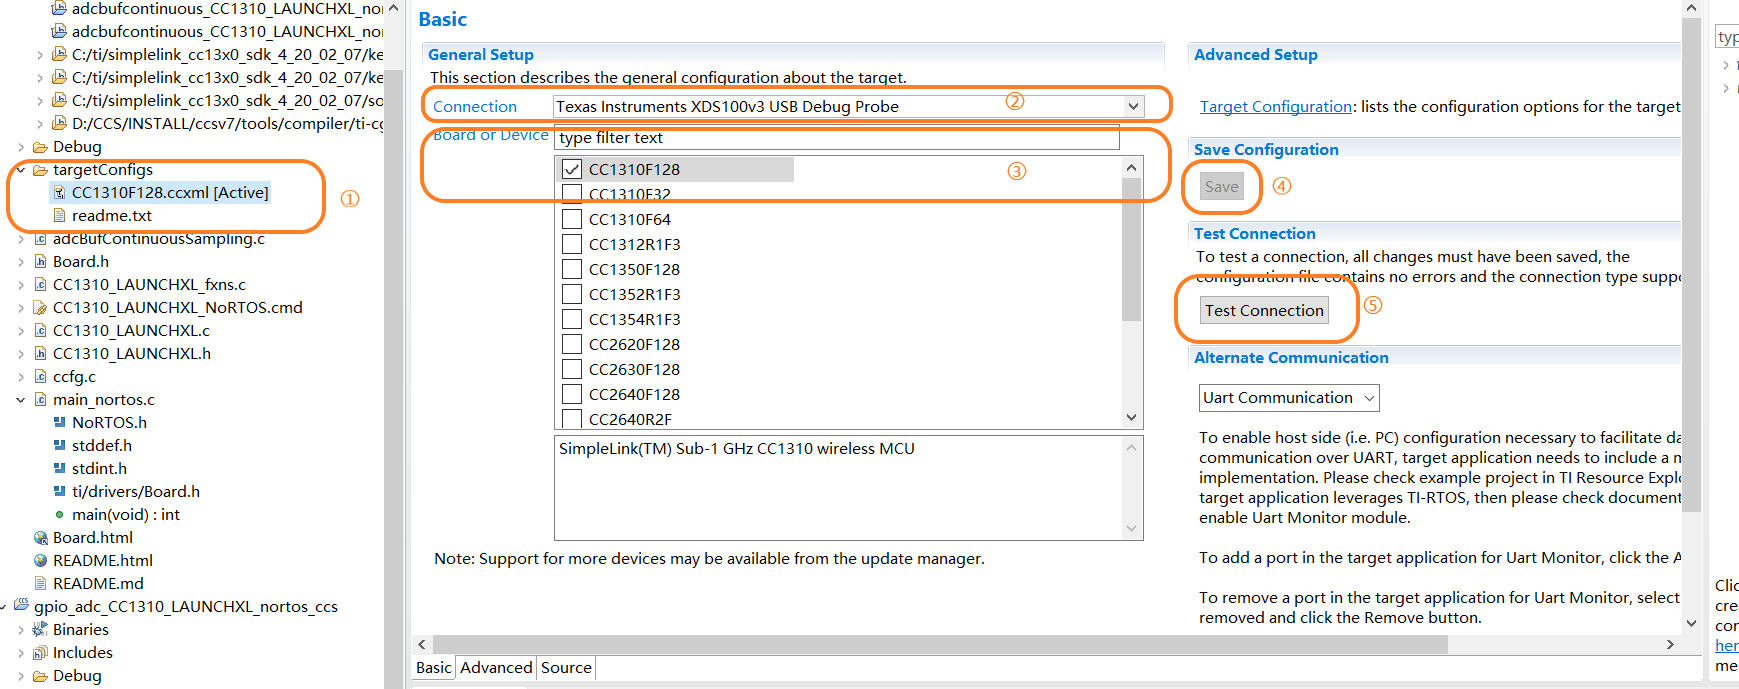Click the 'SimpleLink(TM) Sub-1 GHz CC1310 wireless MCU' description
Image resolution: width=1739 pixels, height=689 pixels.
737,449
